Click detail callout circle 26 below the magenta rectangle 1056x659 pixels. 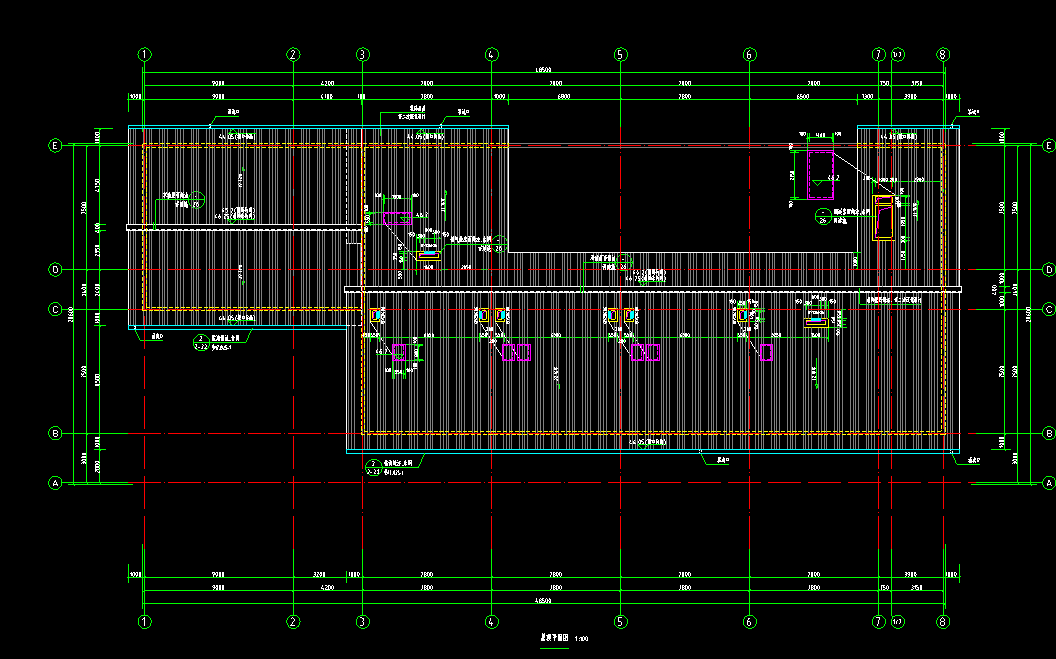tap(822, 214)
